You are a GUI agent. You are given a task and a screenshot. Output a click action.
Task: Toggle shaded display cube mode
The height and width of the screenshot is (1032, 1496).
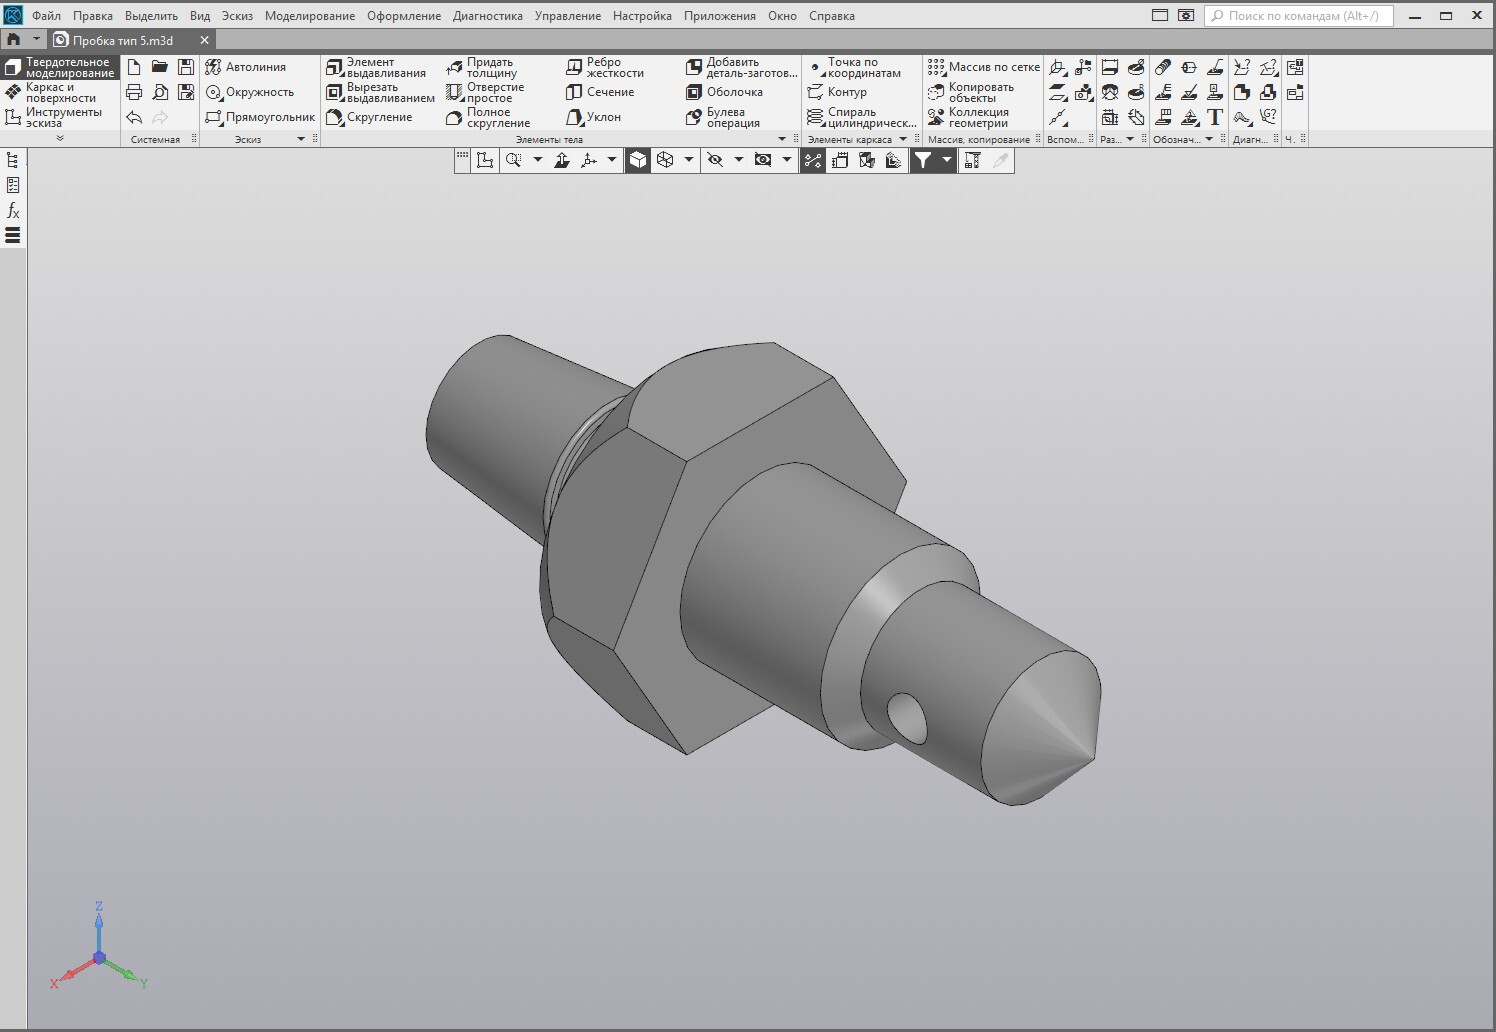coord(638,160)
